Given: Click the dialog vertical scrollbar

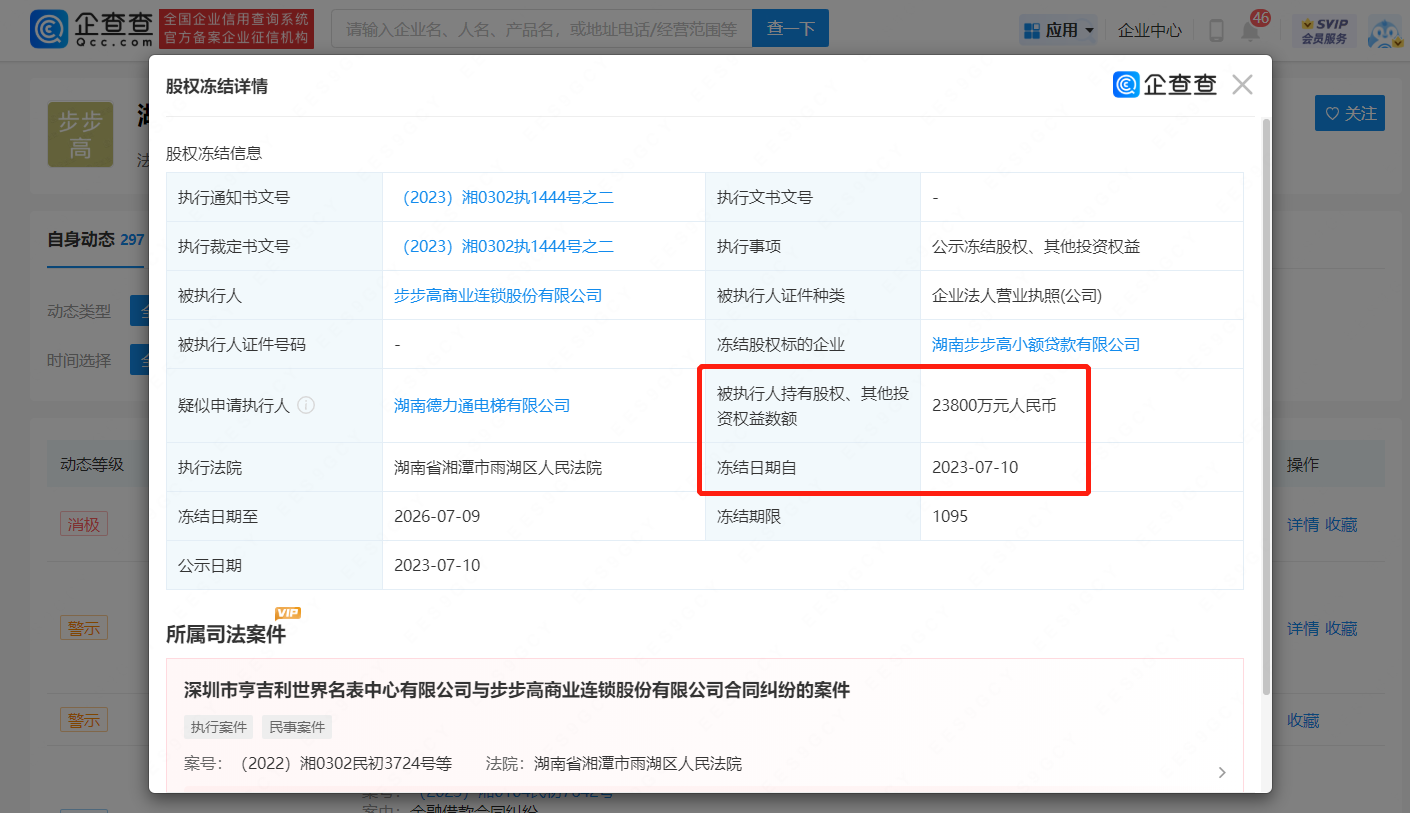Looking at the screenshot, I should [1266, 406].
